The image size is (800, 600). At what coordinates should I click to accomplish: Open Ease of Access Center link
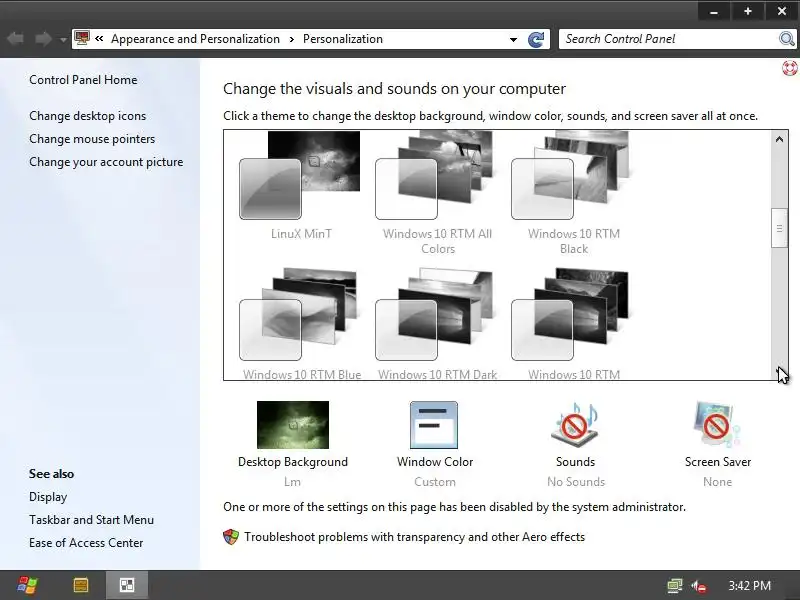point(86,542)
